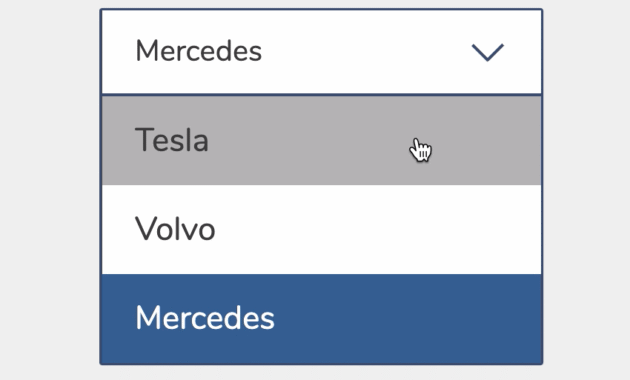This screenshot has width=630, height=380.
Task: Click the empty area of the Volvo row
Action: [x=378, y=229]
